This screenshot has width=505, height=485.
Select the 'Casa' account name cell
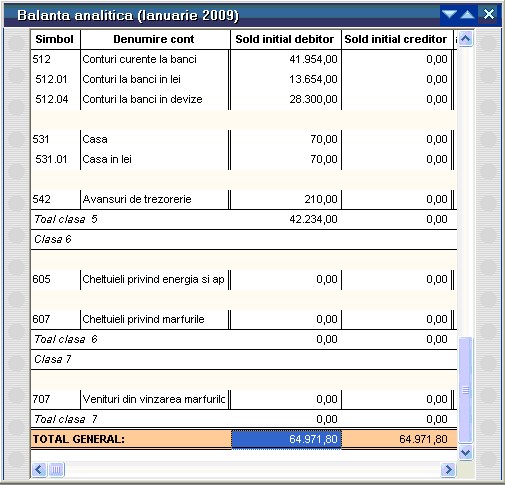click(155, 139)
